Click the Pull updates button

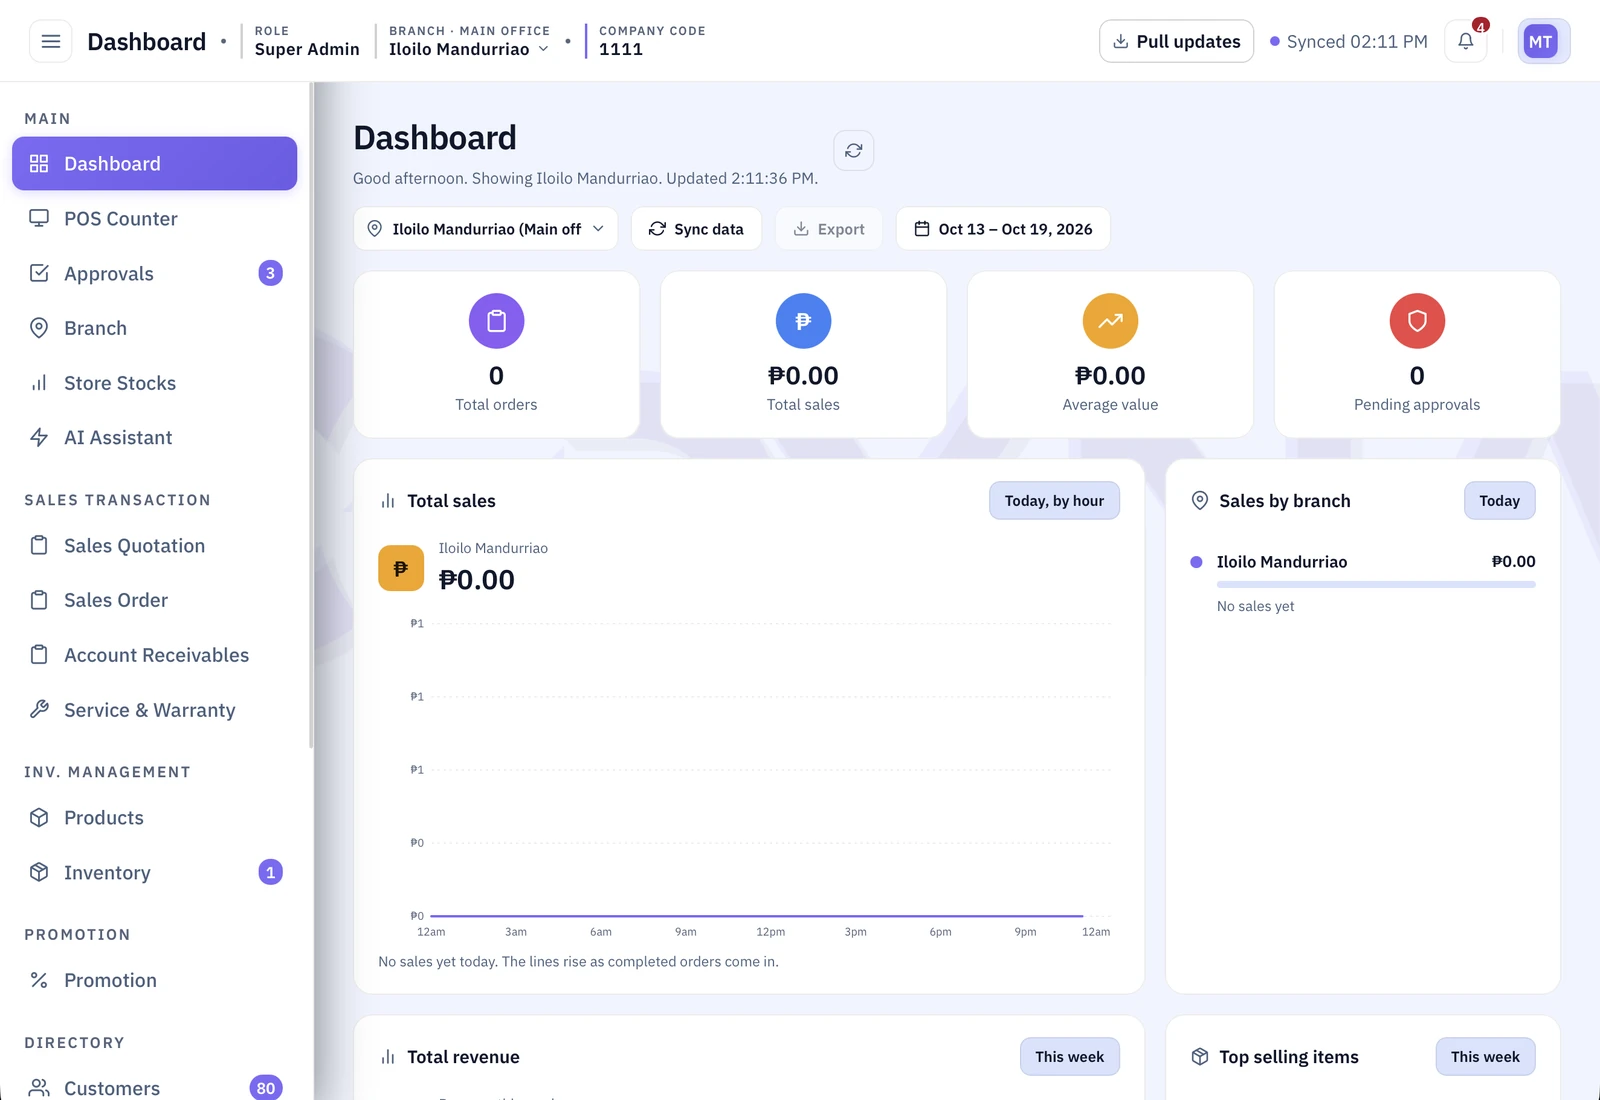[1176, 41]
